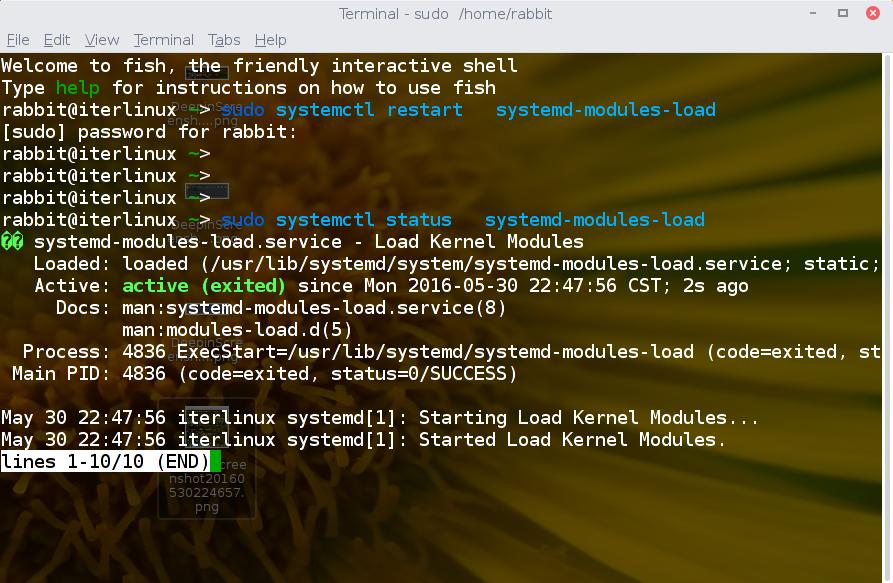Click the window title 'Terminal - sudo /home/rabbit'
This screenshot has height=583, width=893.
(445, 13)
